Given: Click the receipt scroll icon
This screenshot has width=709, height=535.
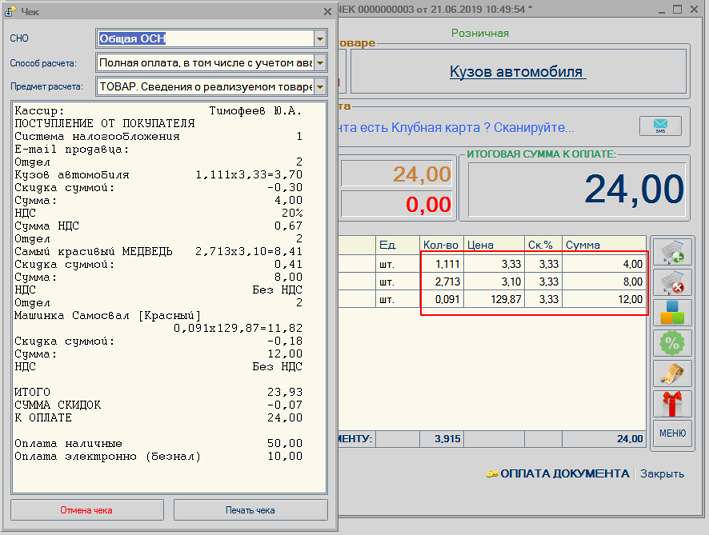Looking at the screenshot, I should (672, 374).
